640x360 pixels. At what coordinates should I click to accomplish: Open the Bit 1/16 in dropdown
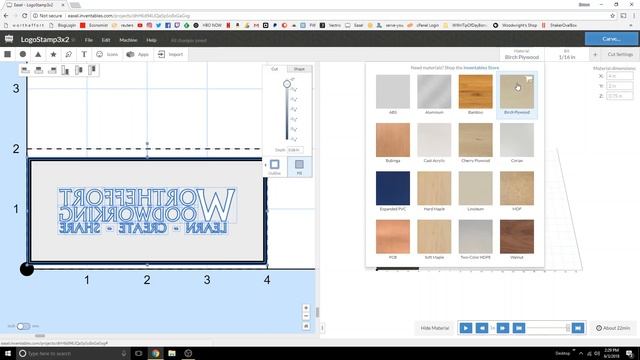tap(567, 54)
